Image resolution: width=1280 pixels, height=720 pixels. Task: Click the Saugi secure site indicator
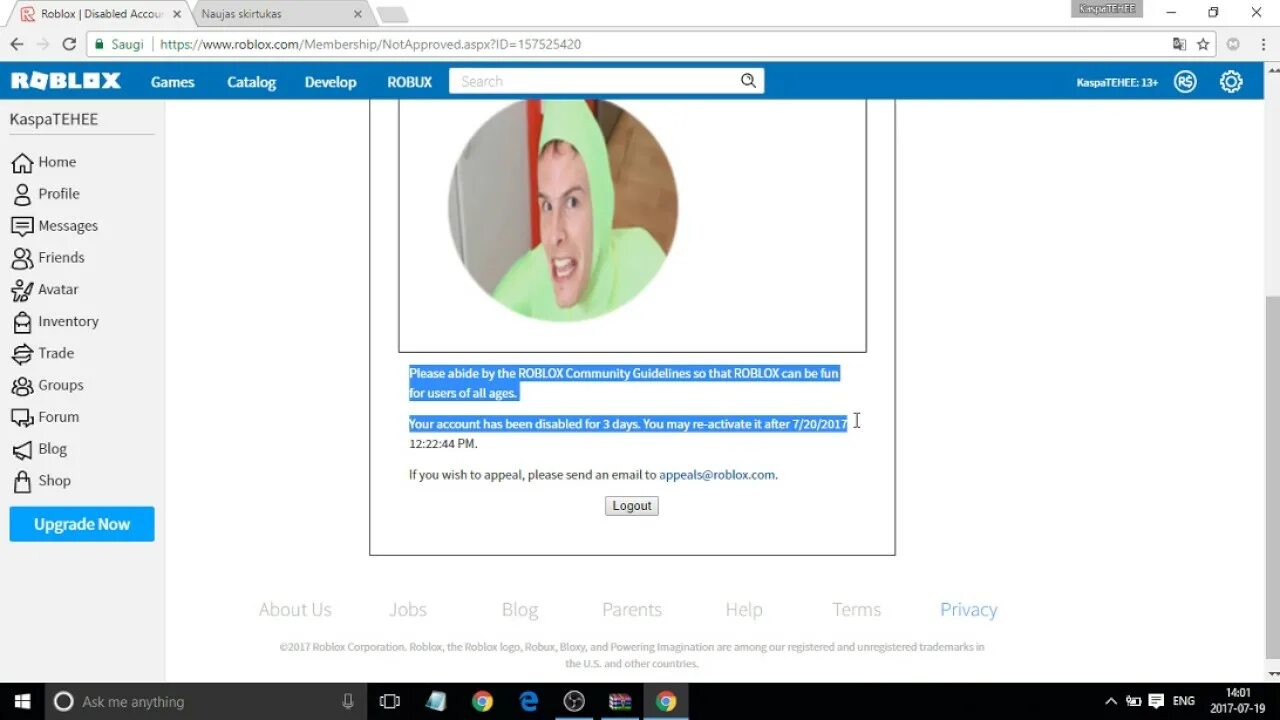point(120,44)
